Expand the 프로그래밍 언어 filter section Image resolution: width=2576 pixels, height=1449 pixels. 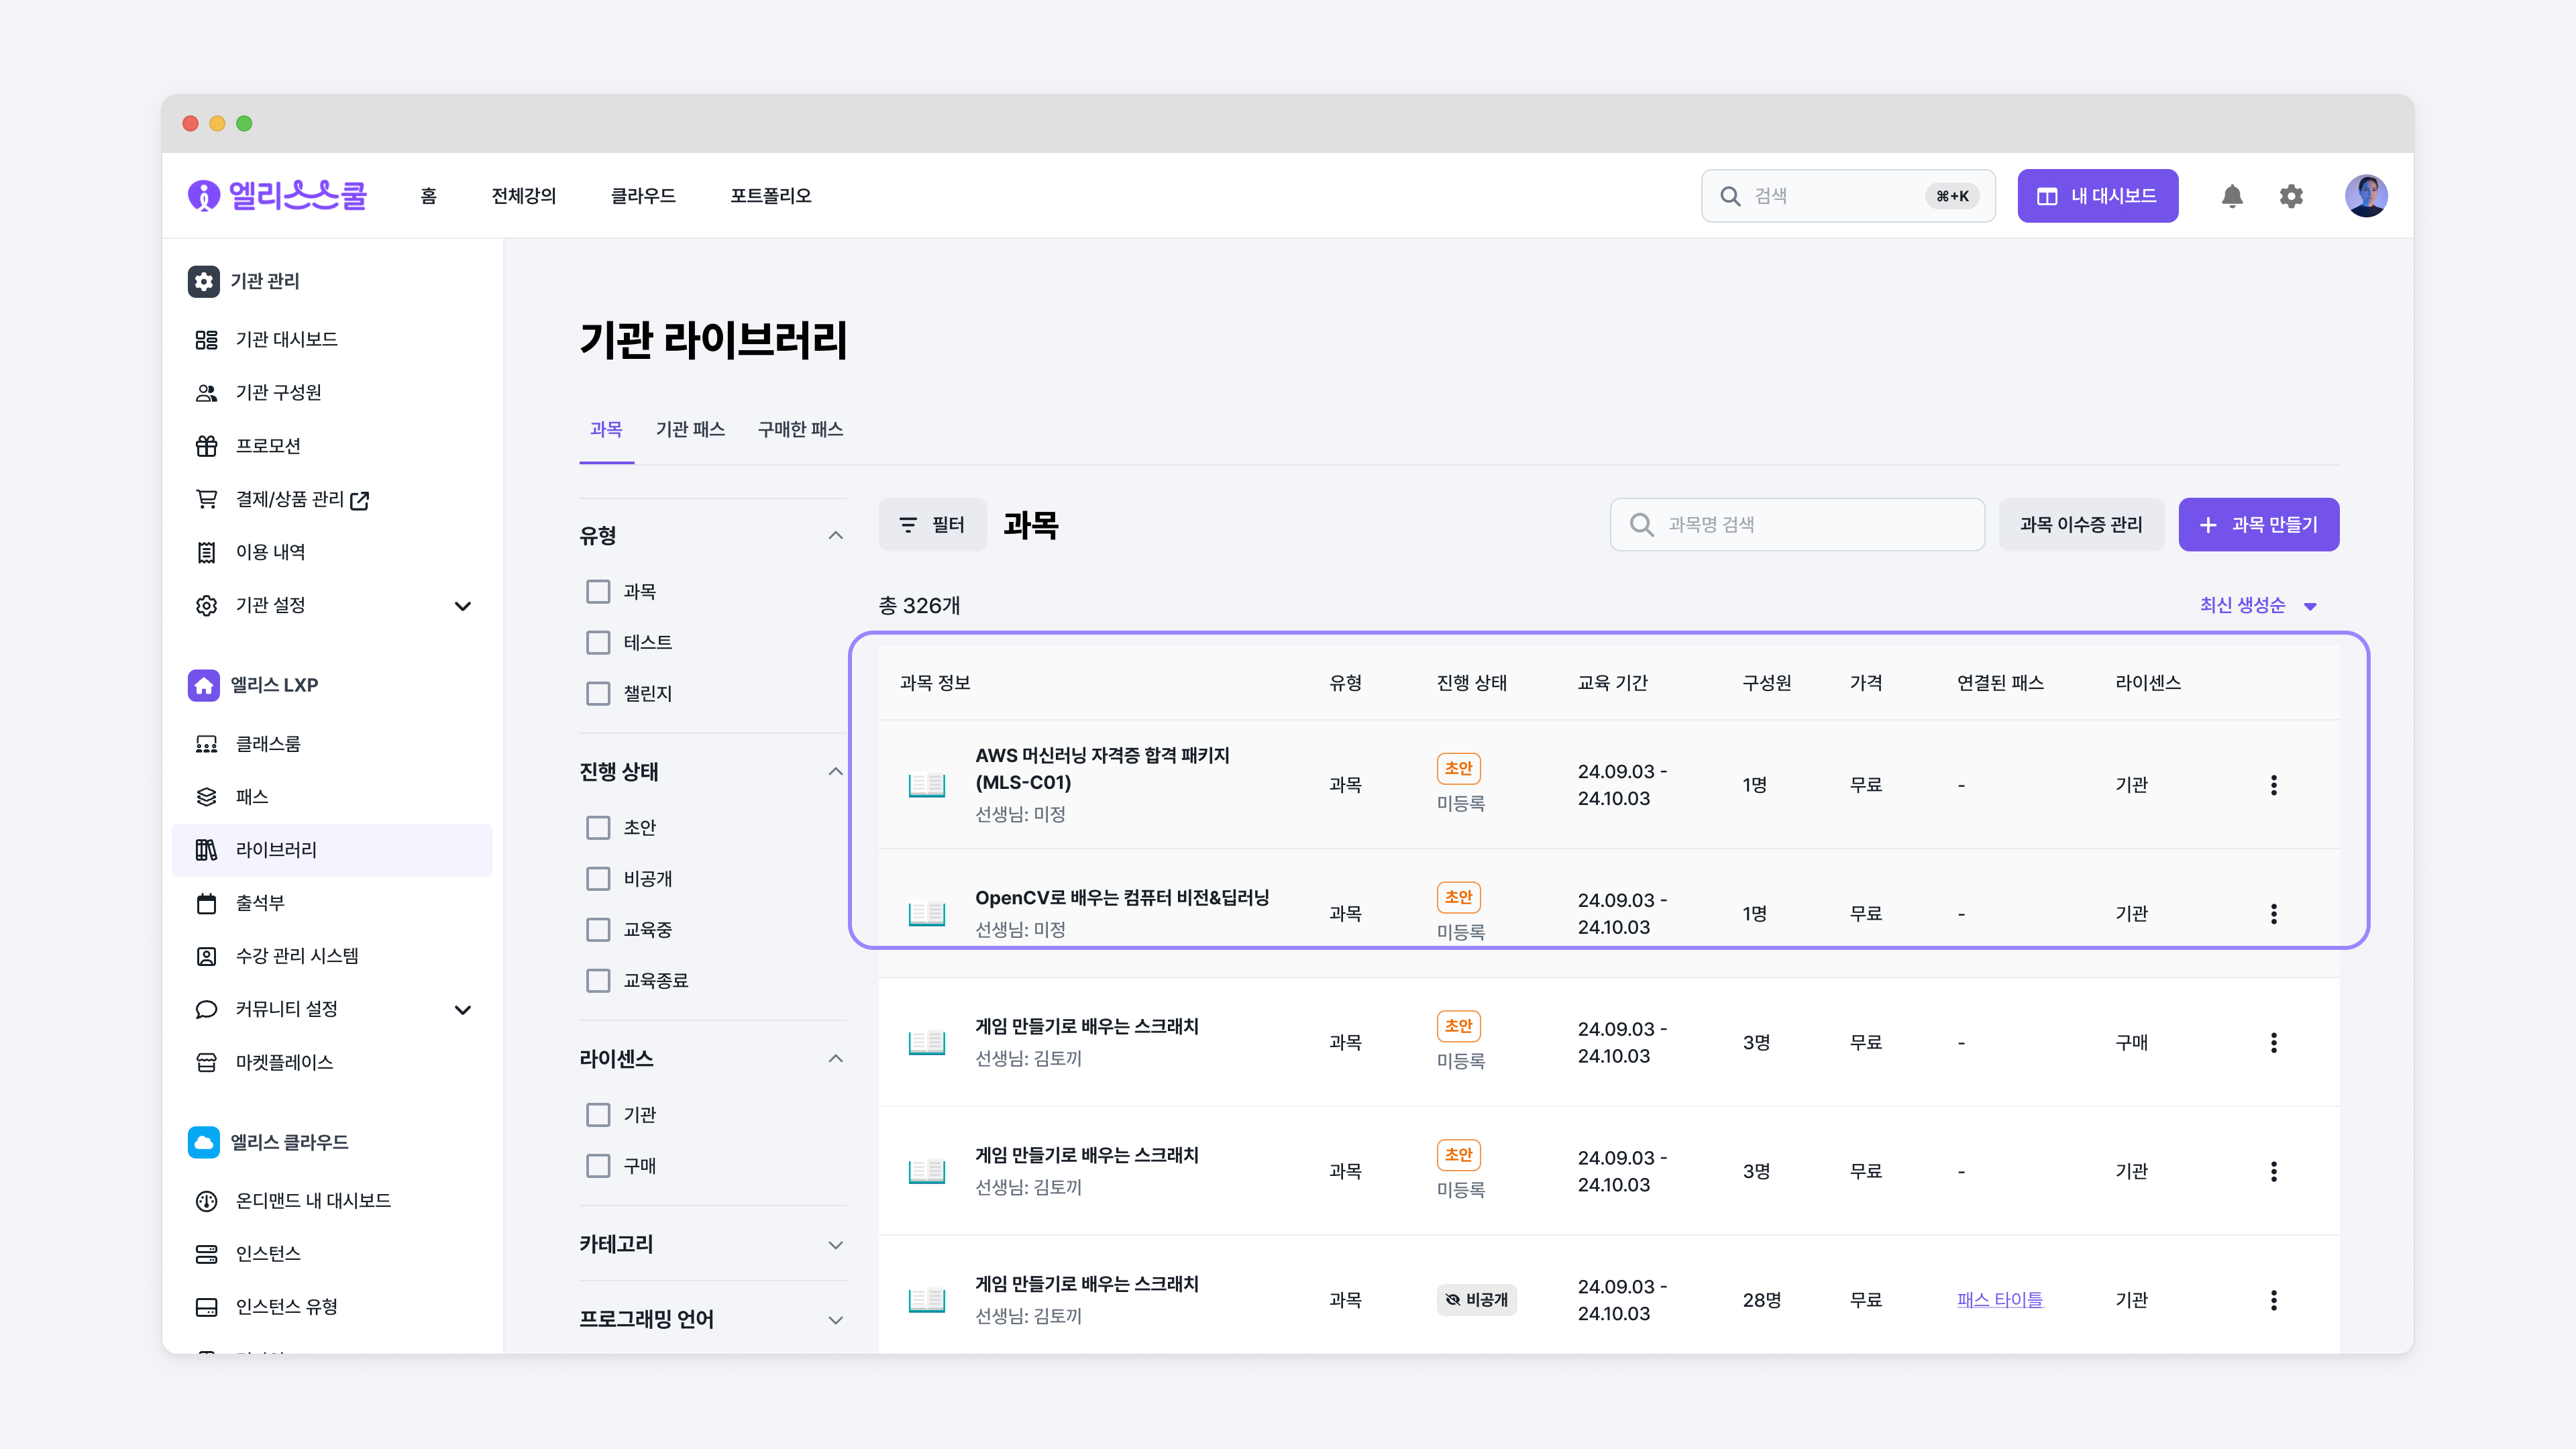point(836,1320)
